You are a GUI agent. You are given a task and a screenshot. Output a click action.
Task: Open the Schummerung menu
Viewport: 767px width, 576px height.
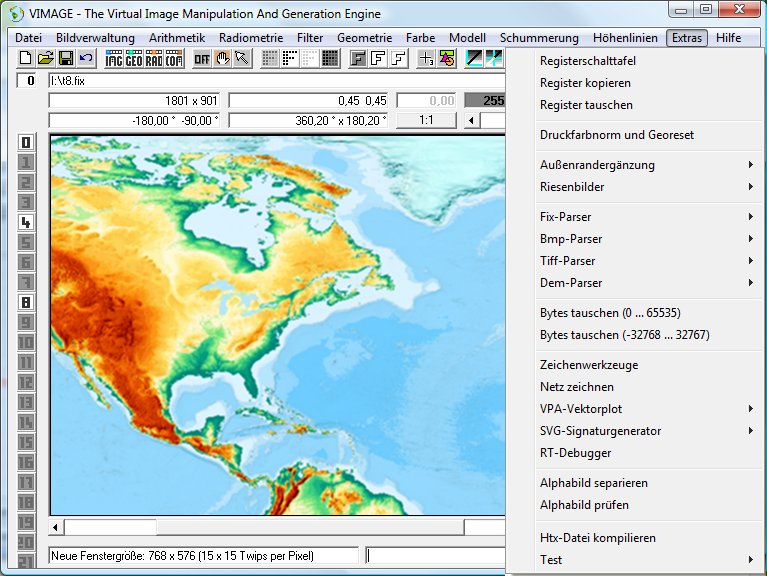click(x=539, y=38)
